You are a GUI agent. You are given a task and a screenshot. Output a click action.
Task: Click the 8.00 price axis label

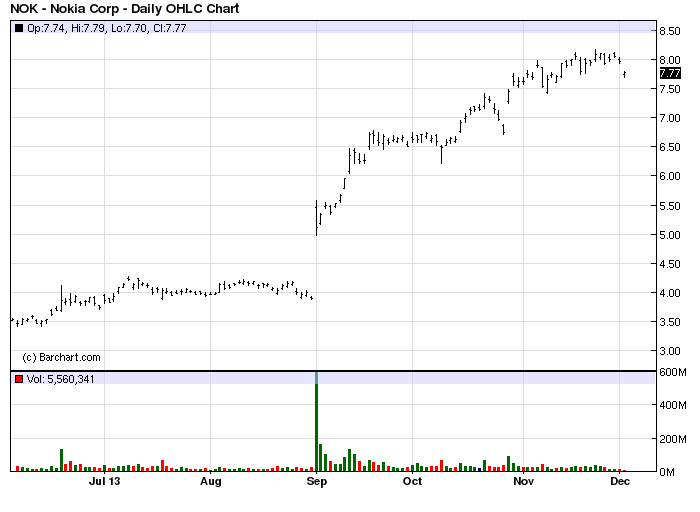[670, 60]
